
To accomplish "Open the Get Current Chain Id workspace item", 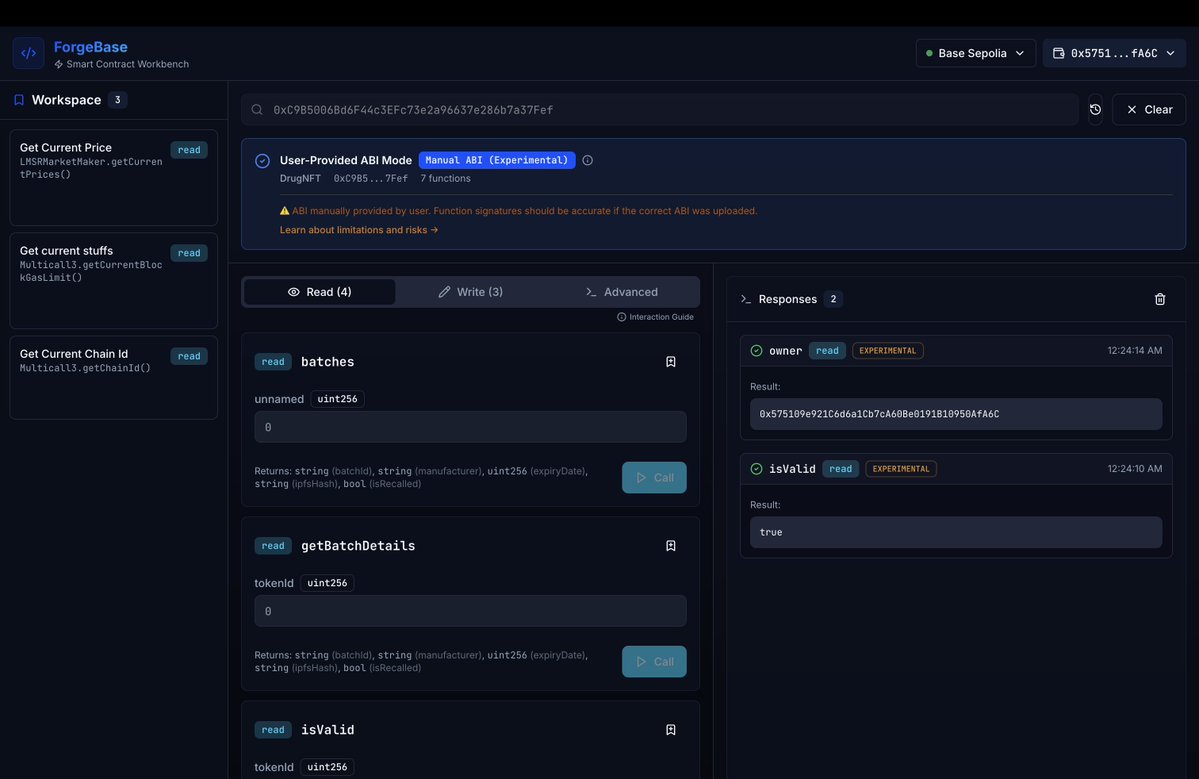I will (113, 377).
